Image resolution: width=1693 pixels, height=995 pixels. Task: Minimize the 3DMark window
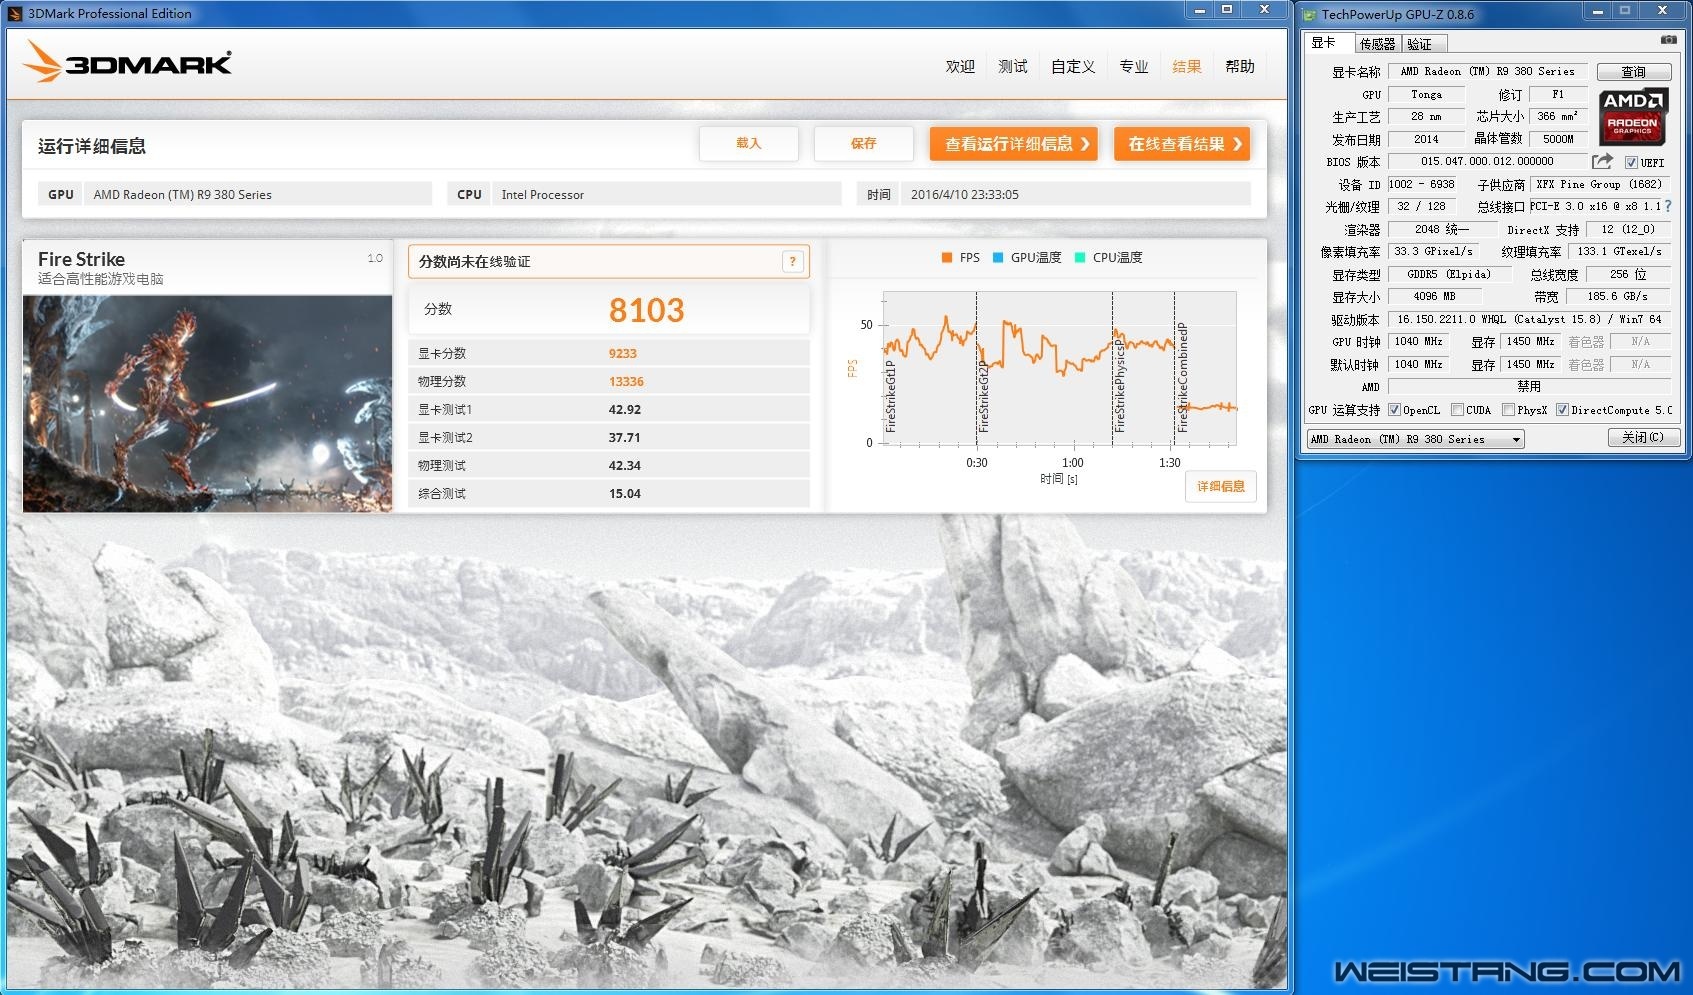tap(1200, 10)
